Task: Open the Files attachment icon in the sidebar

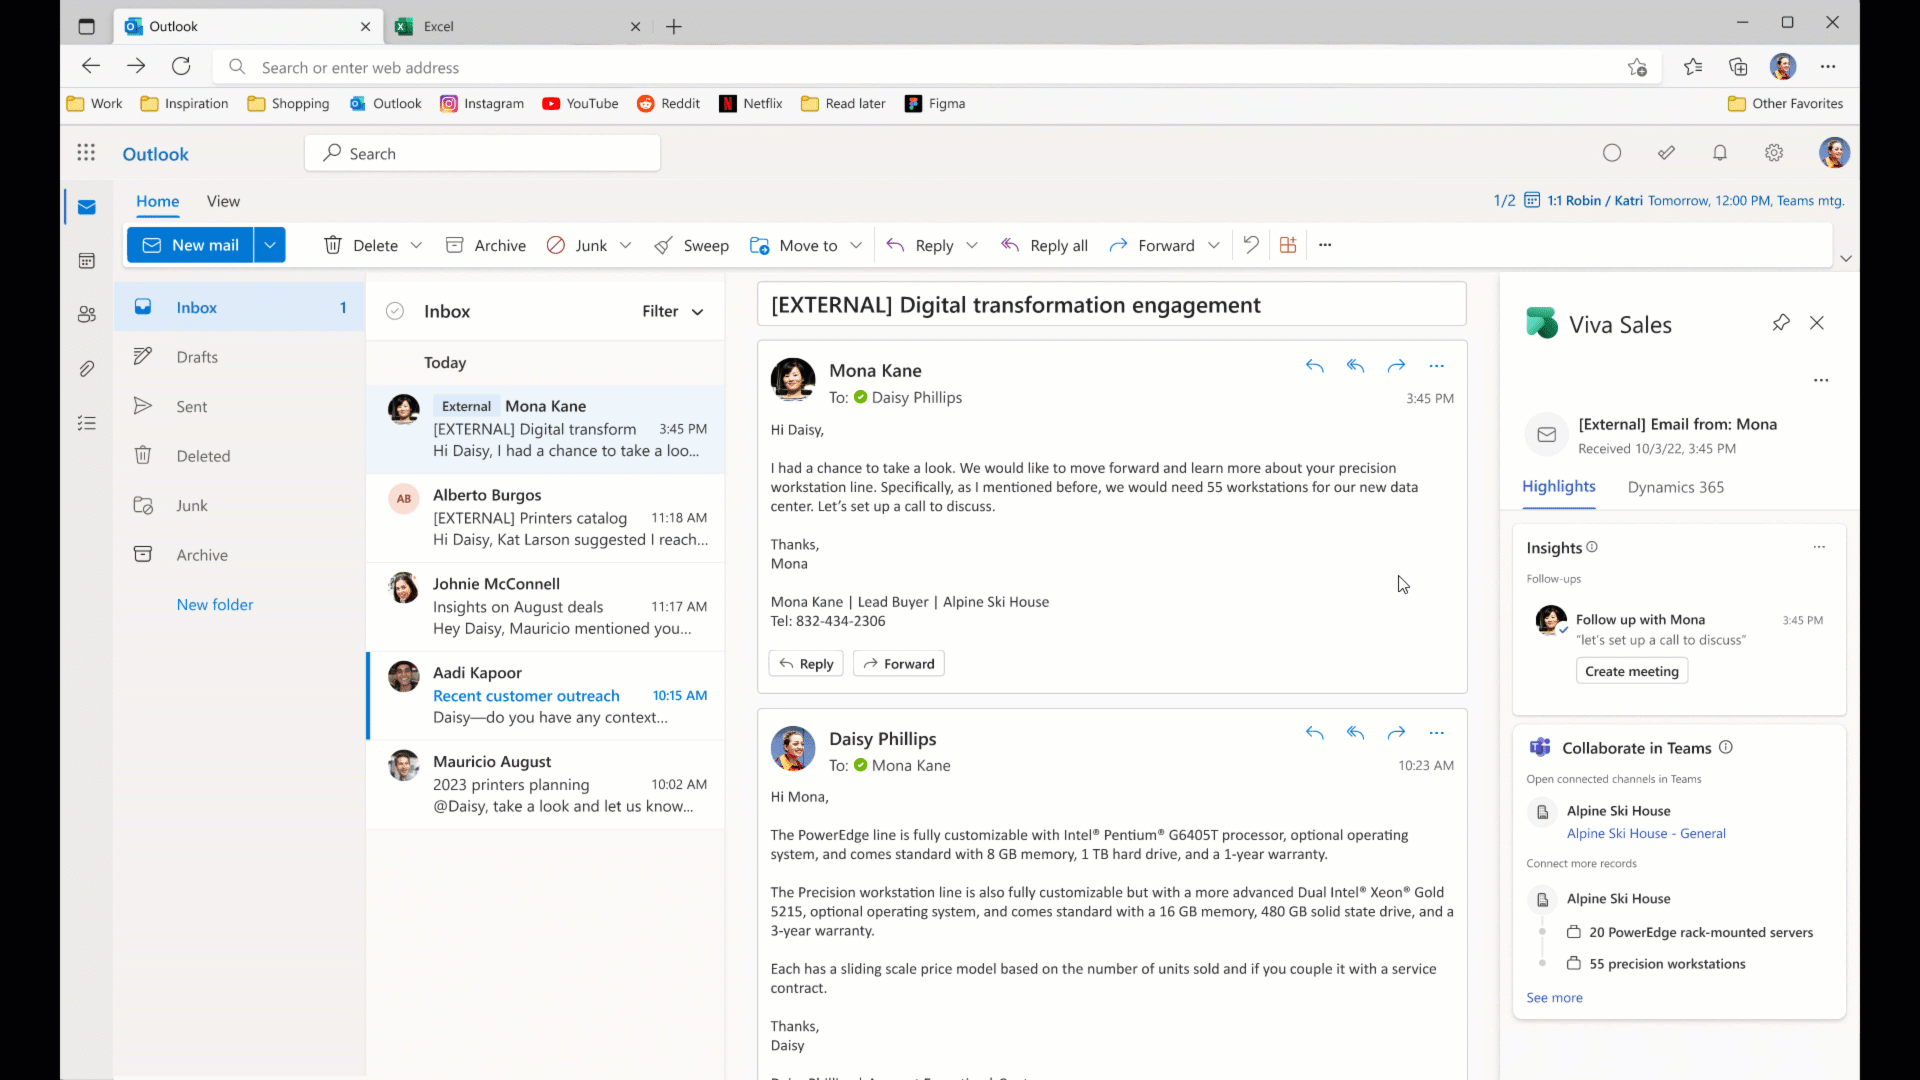Action: click(x=87, y=369)
